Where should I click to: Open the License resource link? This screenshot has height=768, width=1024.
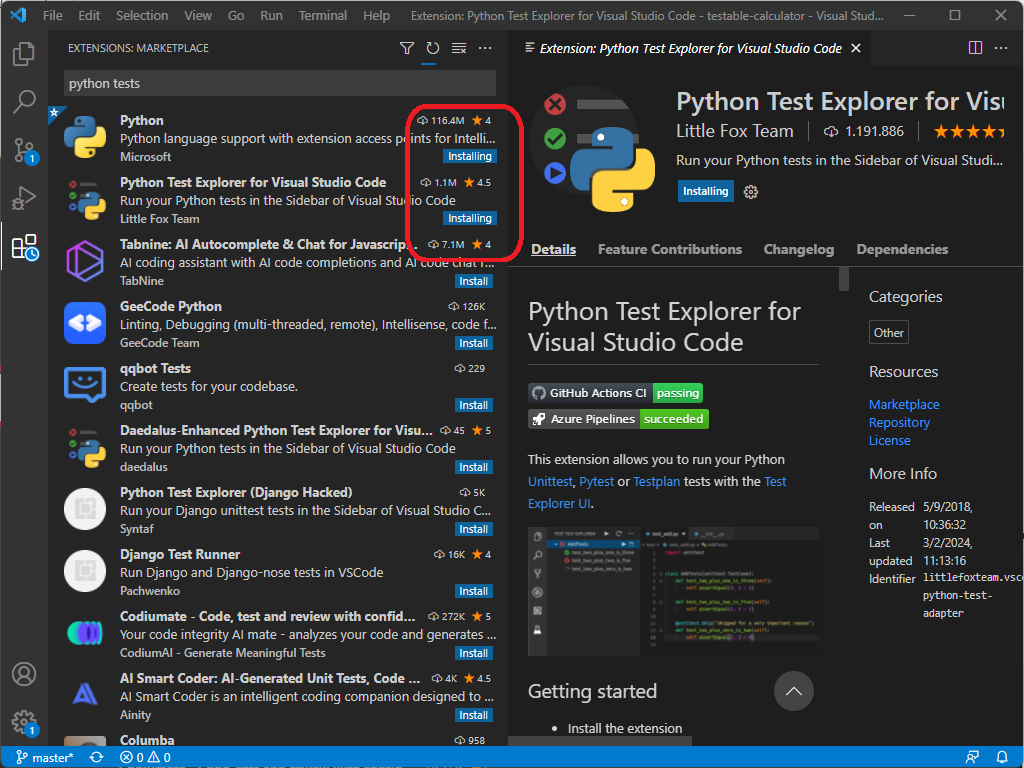tap(889, 441)
